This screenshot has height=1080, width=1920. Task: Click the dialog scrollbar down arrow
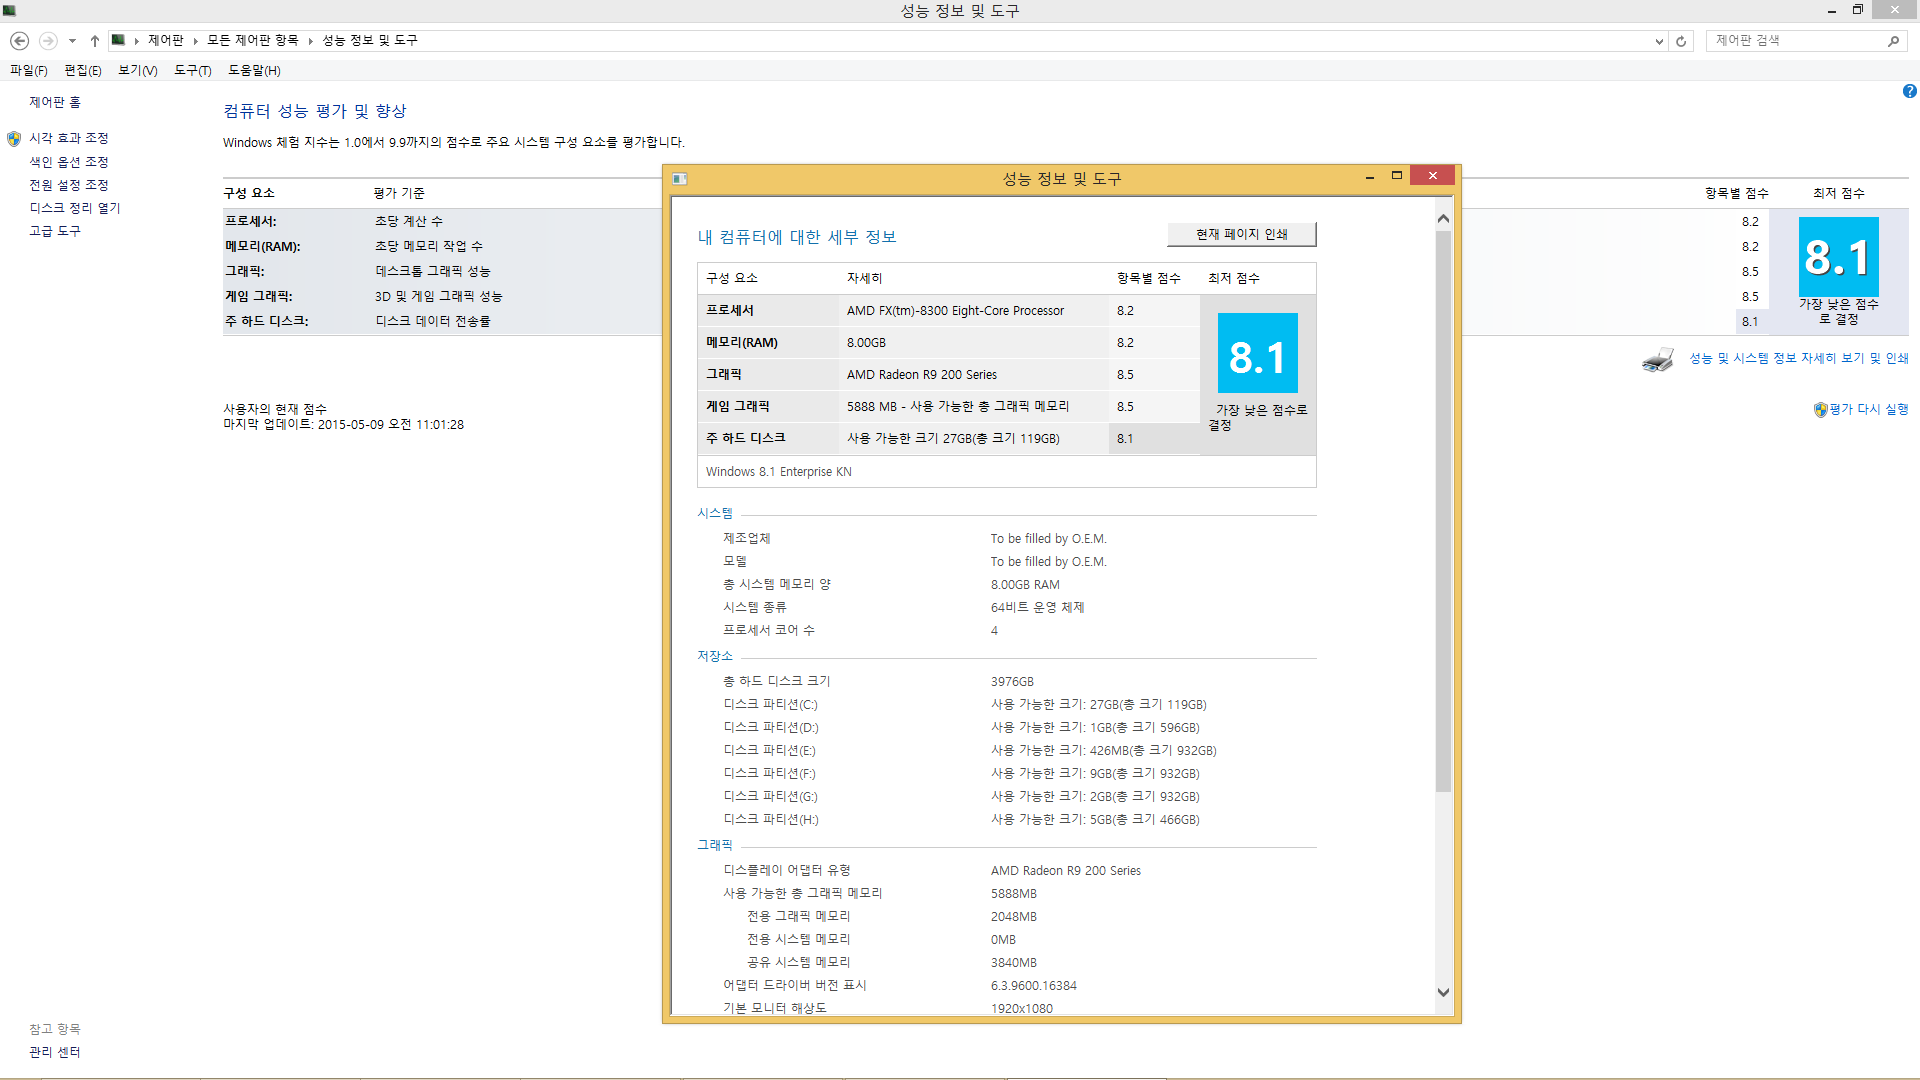[1443, 992]
